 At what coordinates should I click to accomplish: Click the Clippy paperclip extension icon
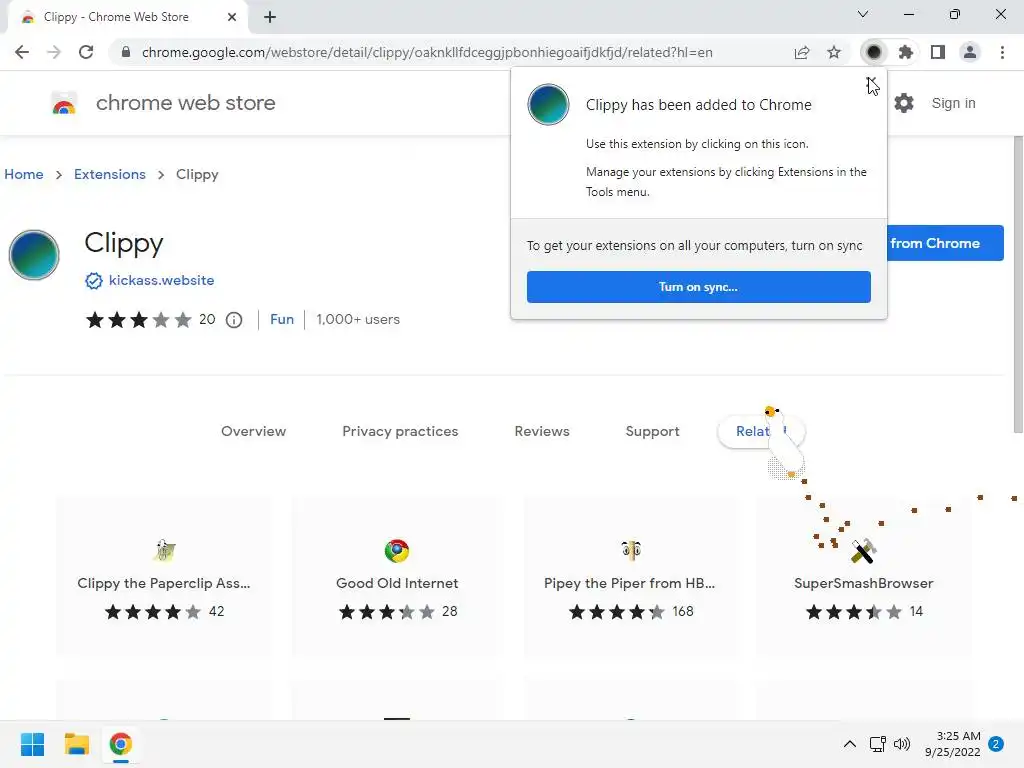(164, 551)
